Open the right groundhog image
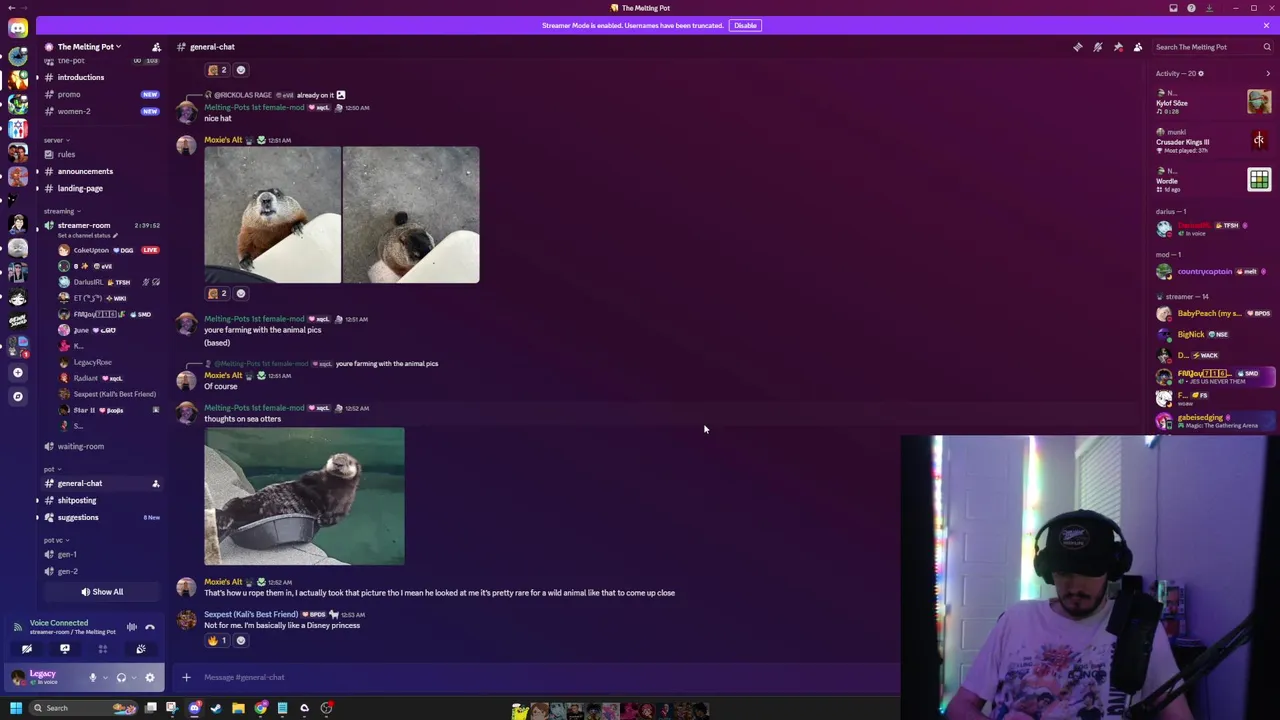1280x720 pixels. pos(411,215)
